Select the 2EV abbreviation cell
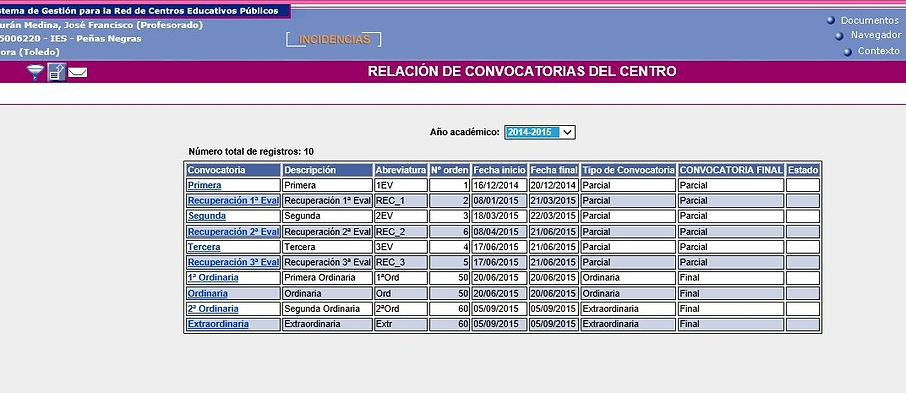This screenshot has height=393, width=906. [x=401, y=216]
